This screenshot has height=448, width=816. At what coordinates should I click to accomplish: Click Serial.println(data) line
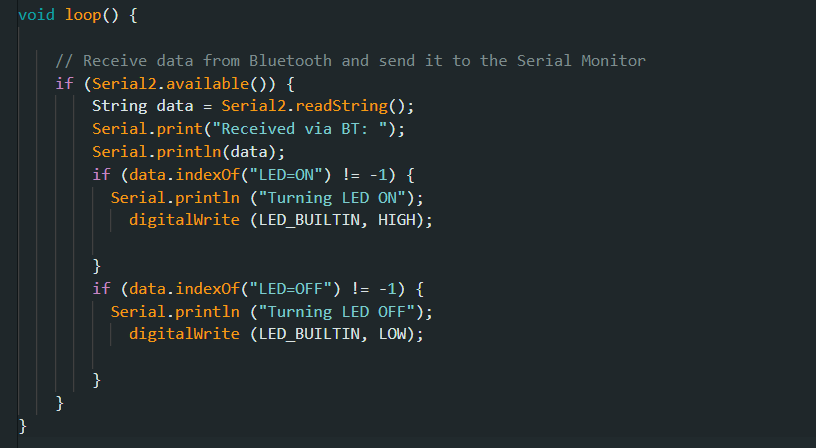coord(188,152)
